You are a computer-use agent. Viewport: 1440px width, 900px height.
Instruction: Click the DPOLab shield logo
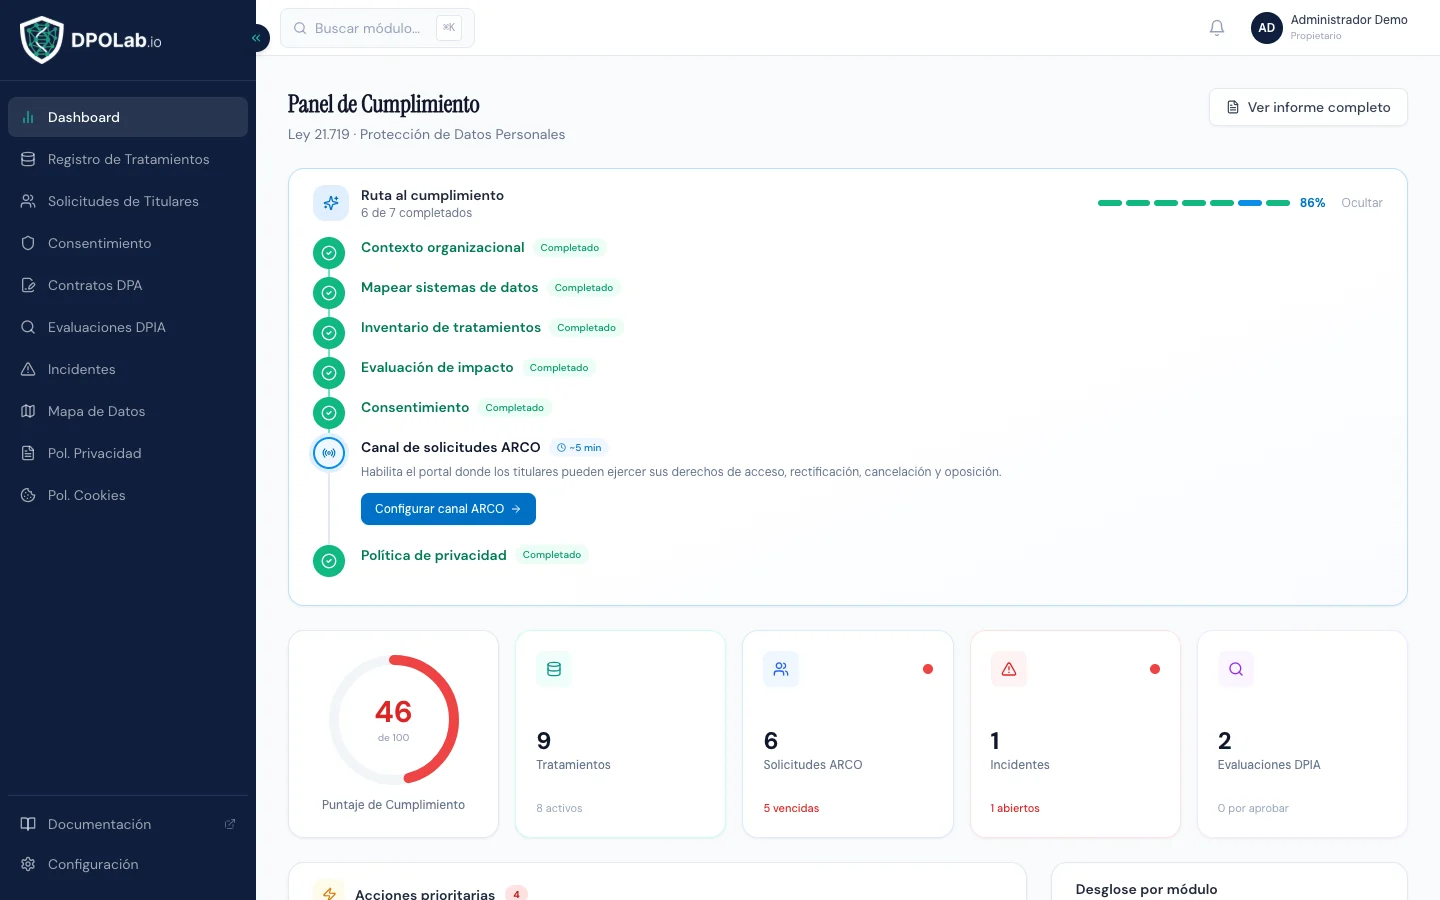[x=42, y=40]
